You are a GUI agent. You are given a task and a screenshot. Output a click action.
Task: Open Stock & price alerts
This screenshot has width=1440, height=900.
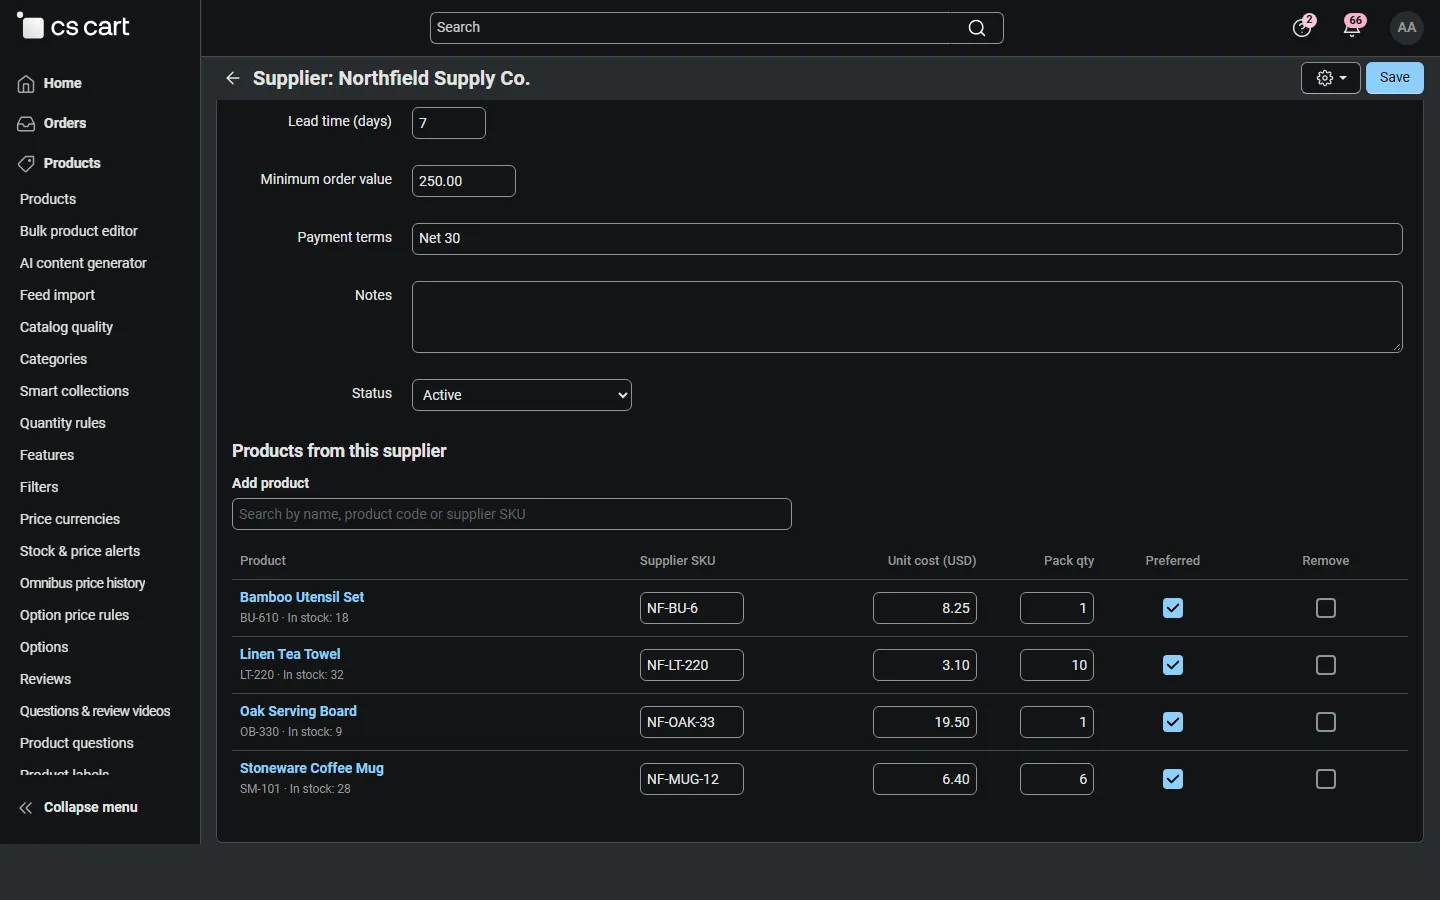click(x=80, y=551)
